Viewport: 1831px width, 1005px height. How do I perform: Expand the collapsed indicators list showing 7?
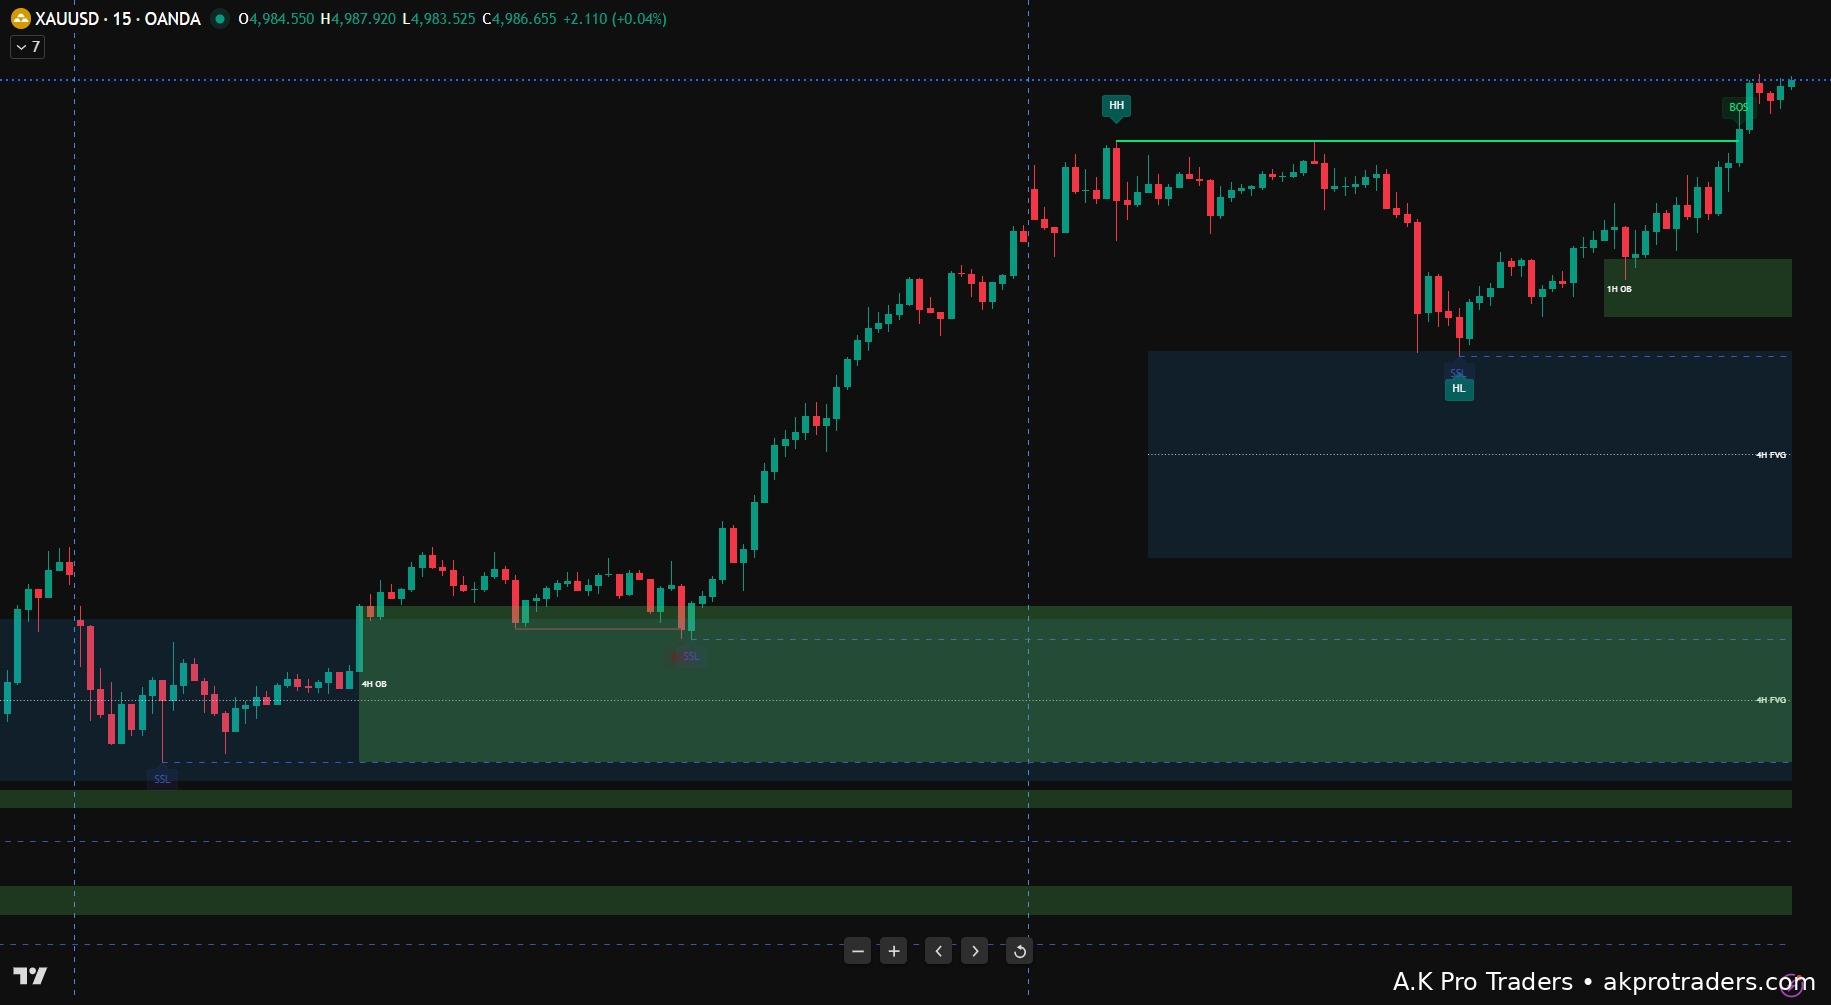(27, 45)
